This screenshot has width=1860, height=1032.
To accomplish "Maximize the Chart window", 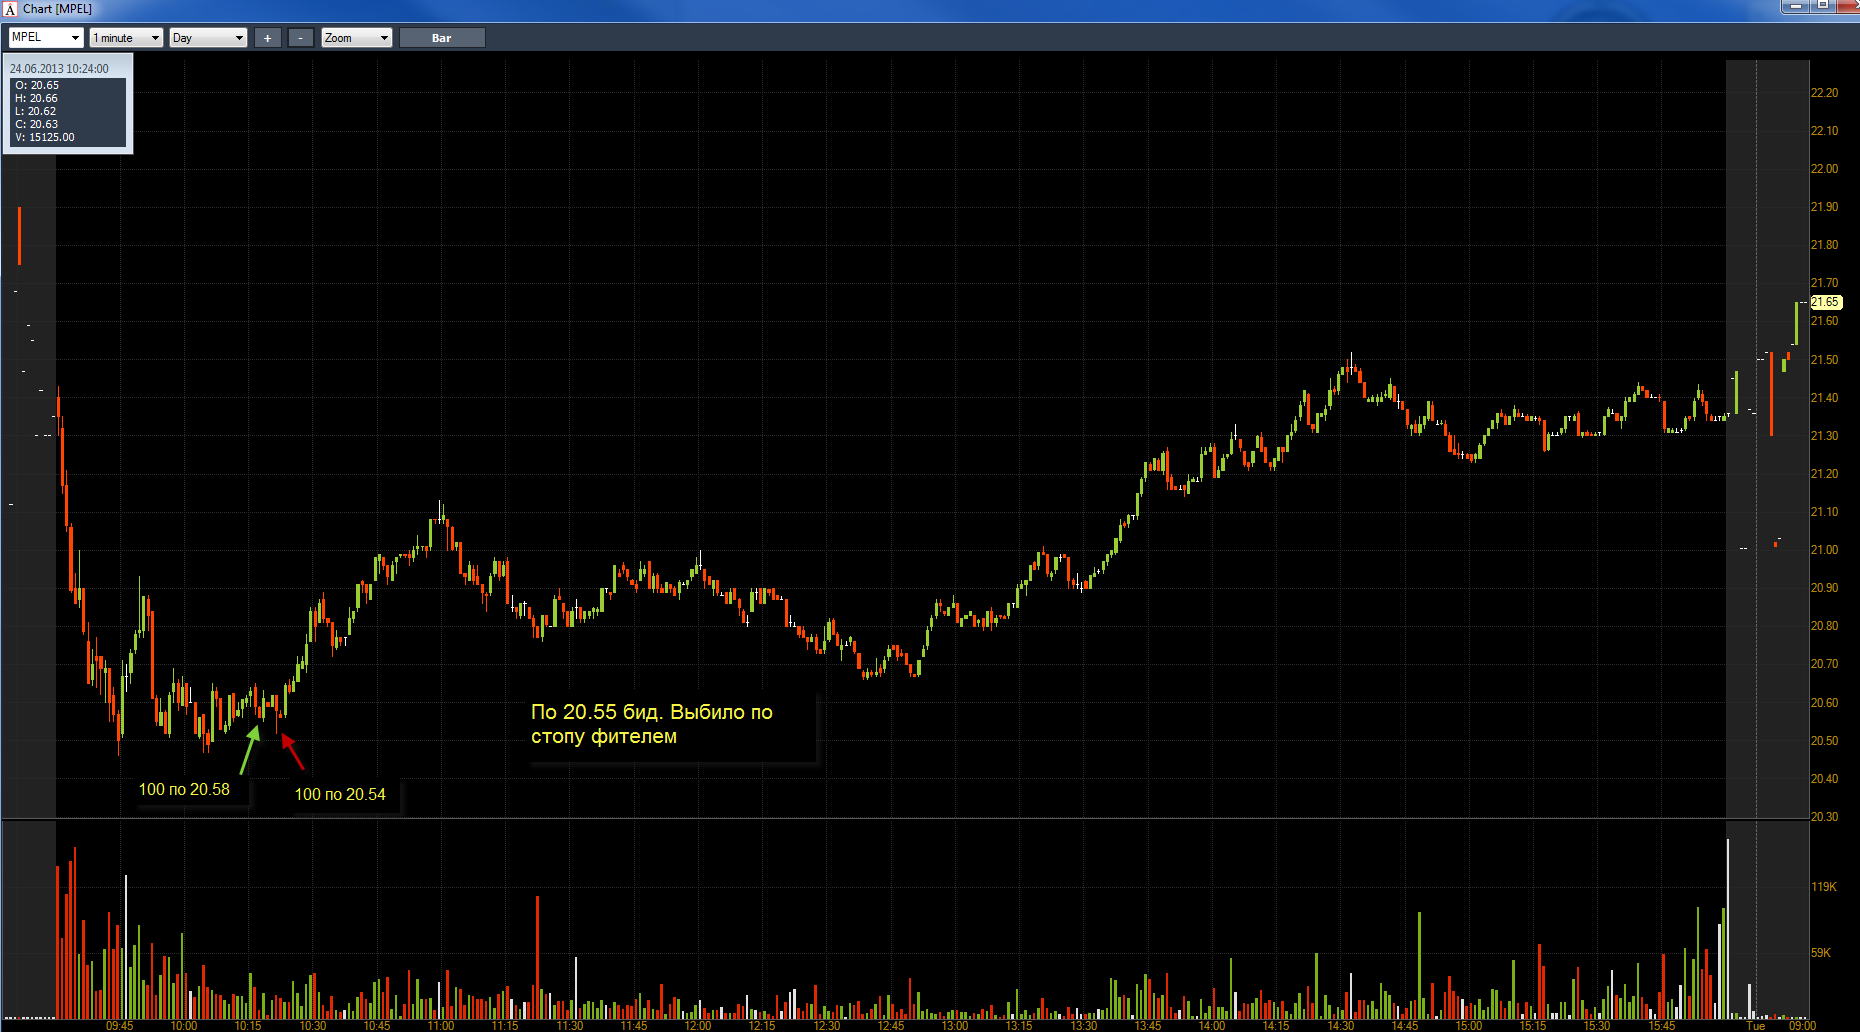I will (x=1822, y=6).
